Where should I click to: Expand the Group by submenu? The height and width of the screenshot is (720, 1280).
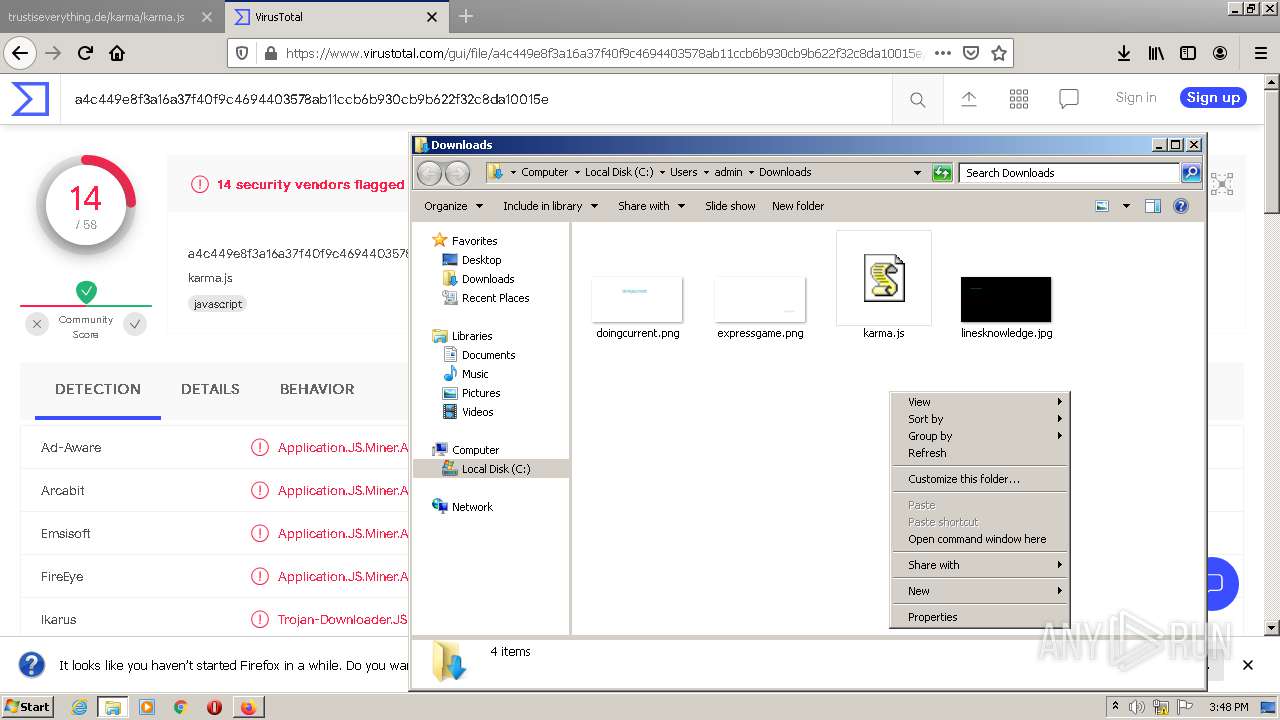coord(980,436)
